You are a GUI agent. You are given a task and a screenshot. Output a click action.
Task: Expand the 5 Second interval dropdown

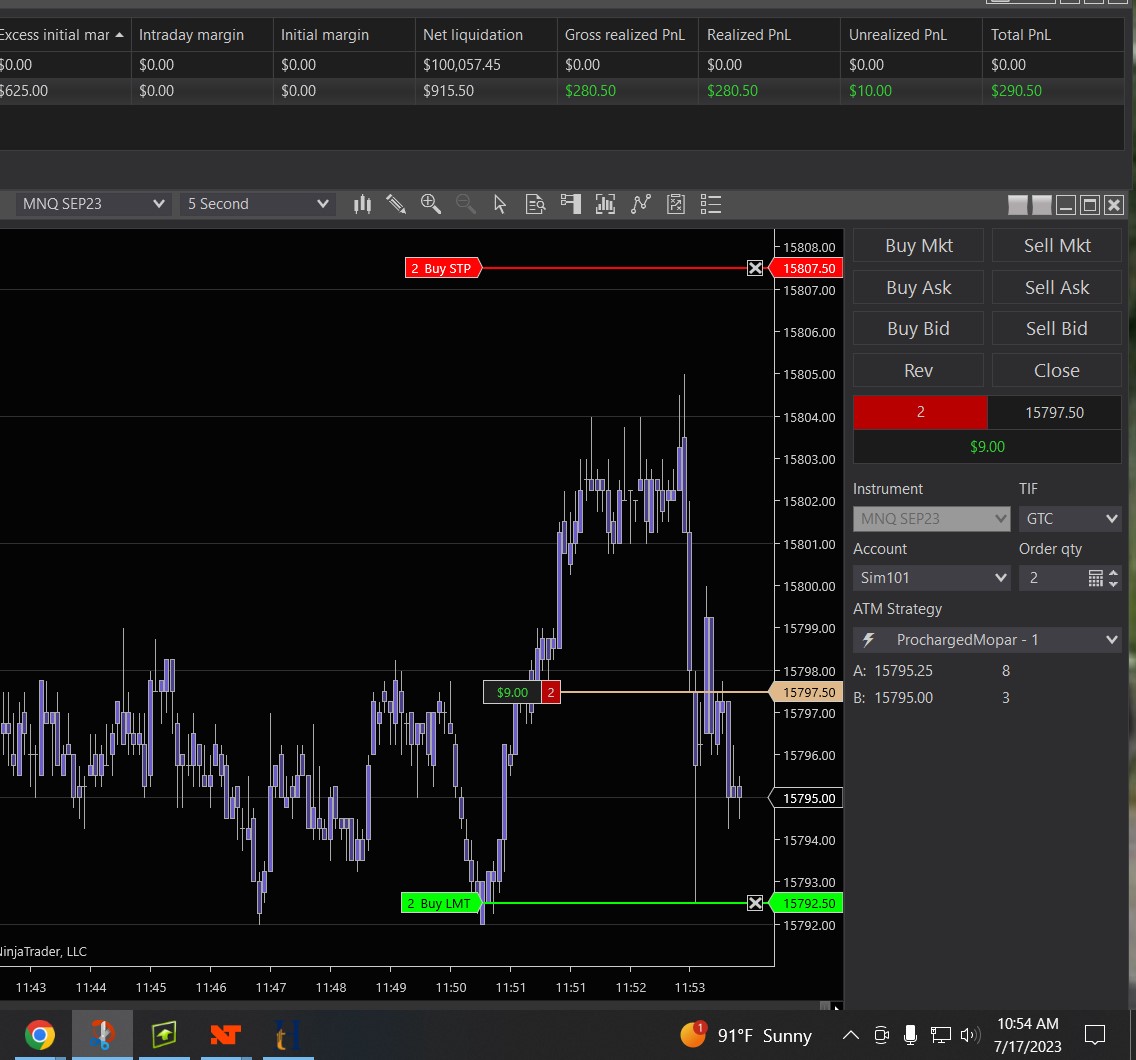point(258,204)
